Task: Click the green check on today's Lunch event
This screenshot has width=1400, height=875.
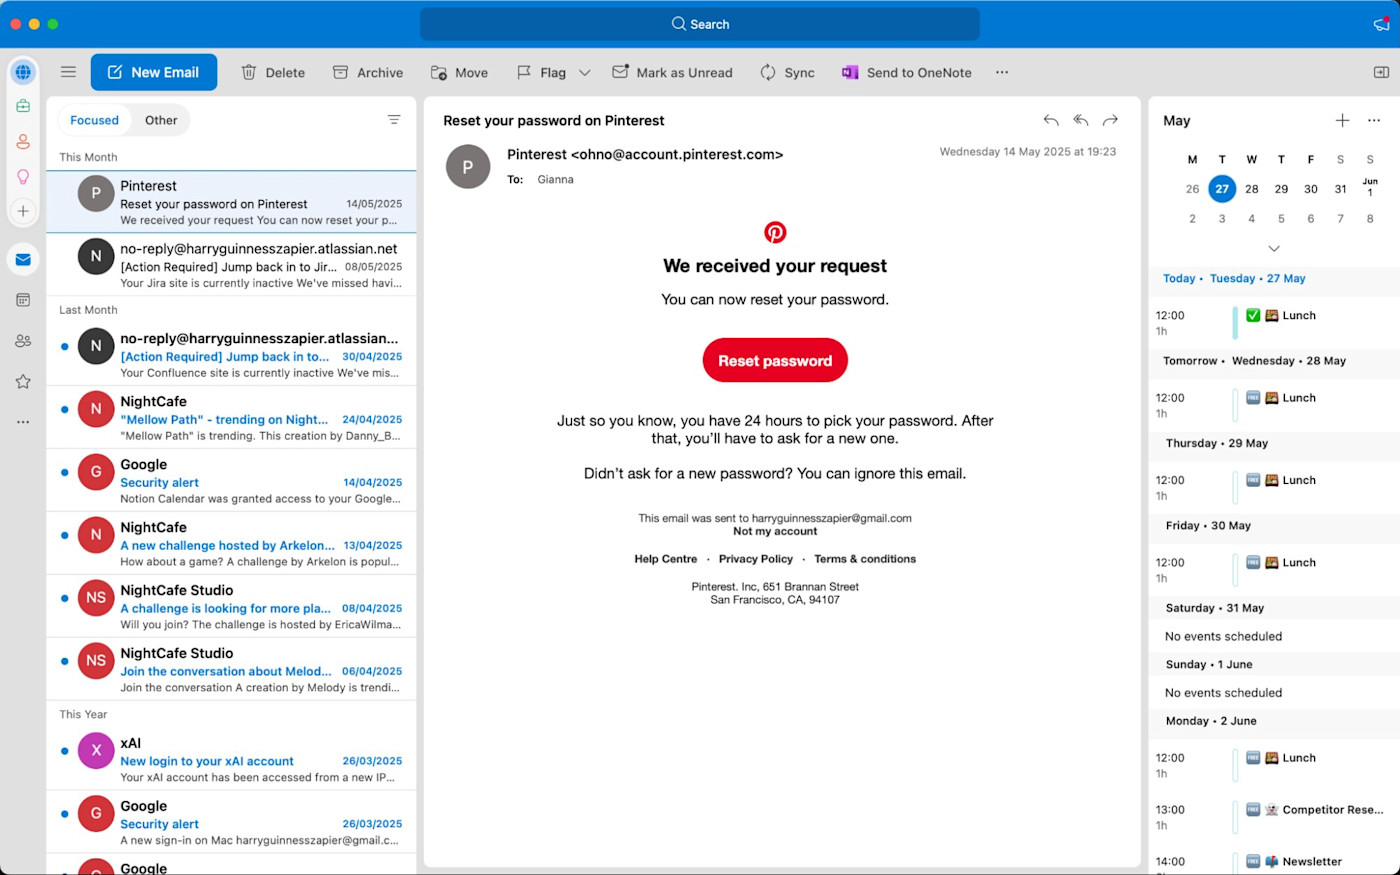Action: pyautogui.click(x=1253, y=316)
